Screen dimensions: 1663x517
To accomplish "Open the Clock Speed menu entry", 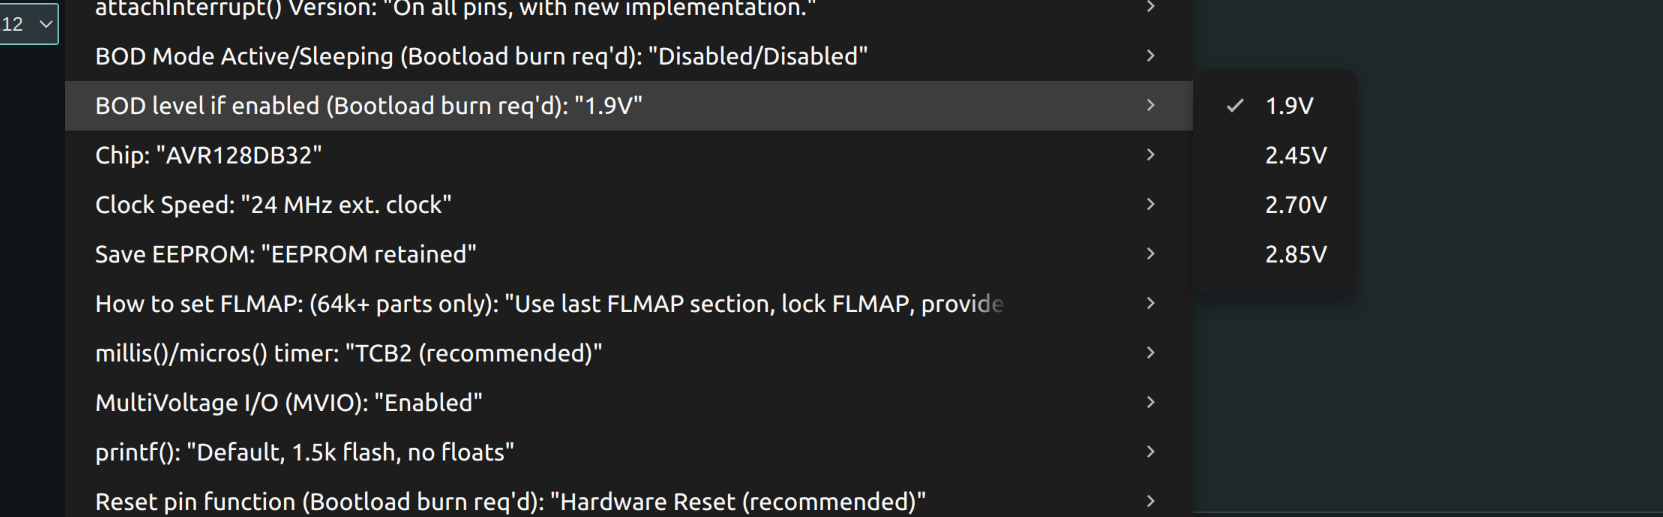I will 273,205.
